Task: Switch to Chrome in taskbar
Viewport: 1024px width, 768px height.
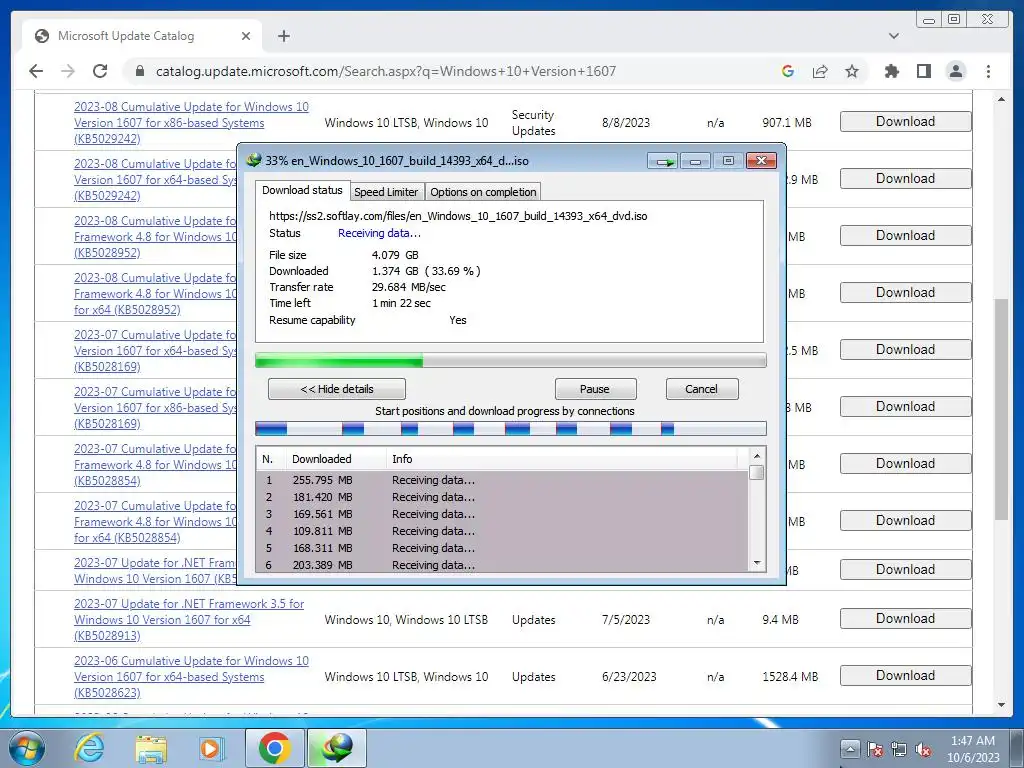Action: coord(274,748)
